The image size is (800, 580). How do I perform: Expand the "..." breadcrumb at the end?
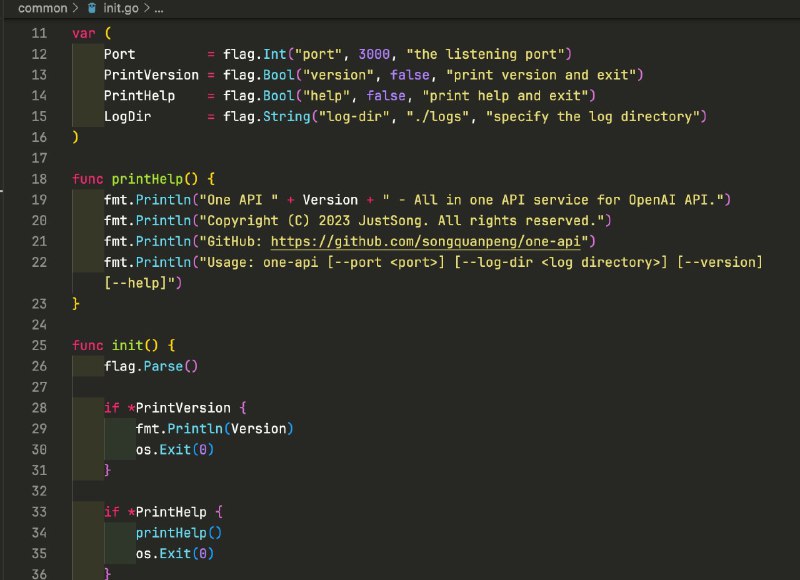162,7
